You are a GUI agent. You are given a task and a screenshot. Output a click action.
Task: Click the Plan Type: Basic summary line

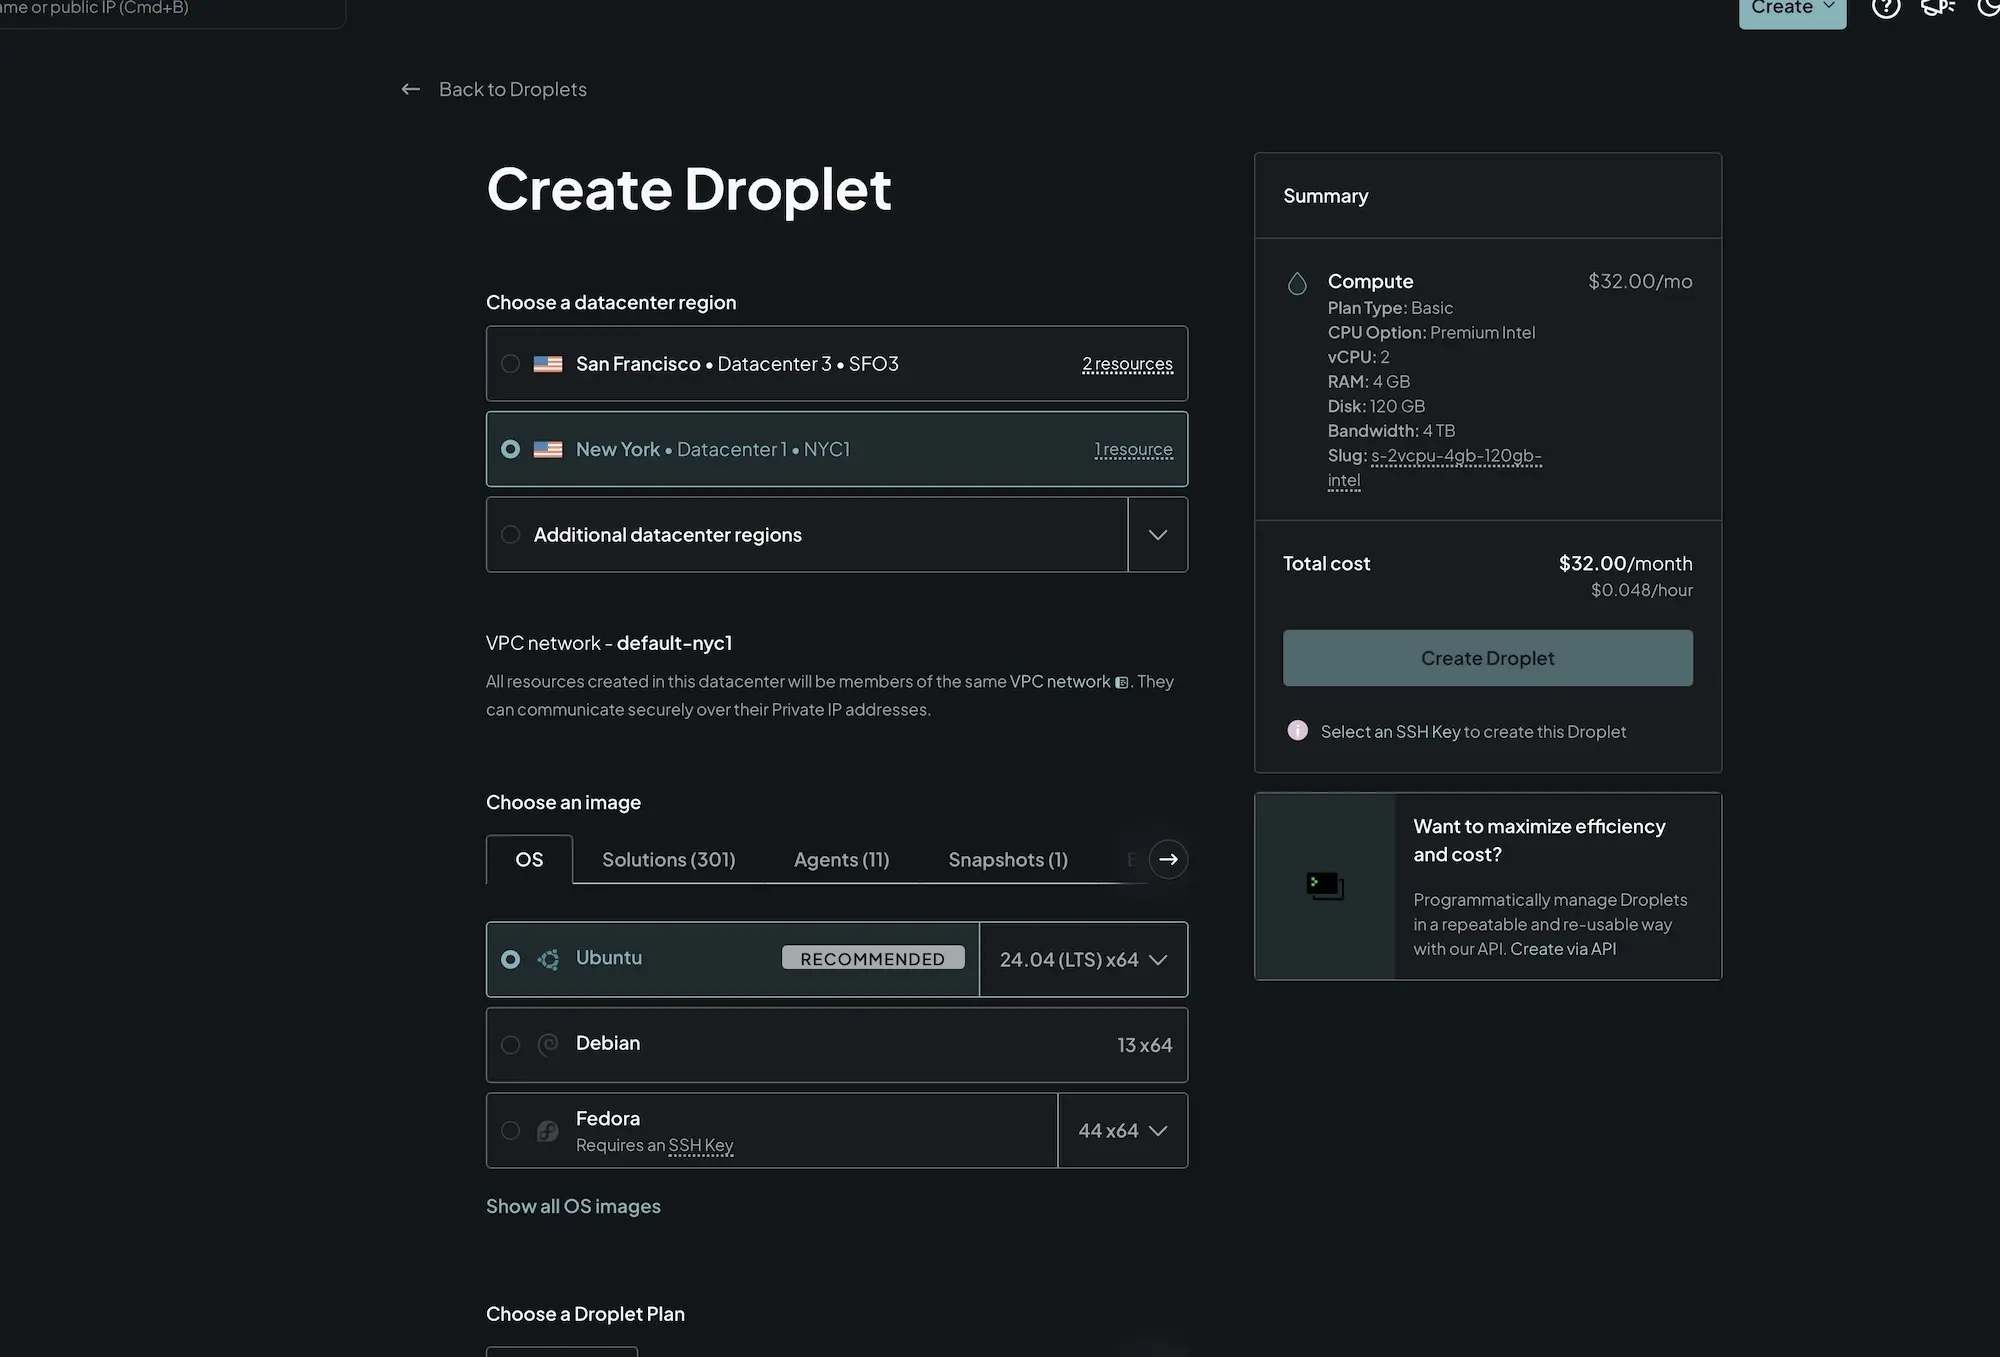pyautogui.click(x=1390, y=309)
